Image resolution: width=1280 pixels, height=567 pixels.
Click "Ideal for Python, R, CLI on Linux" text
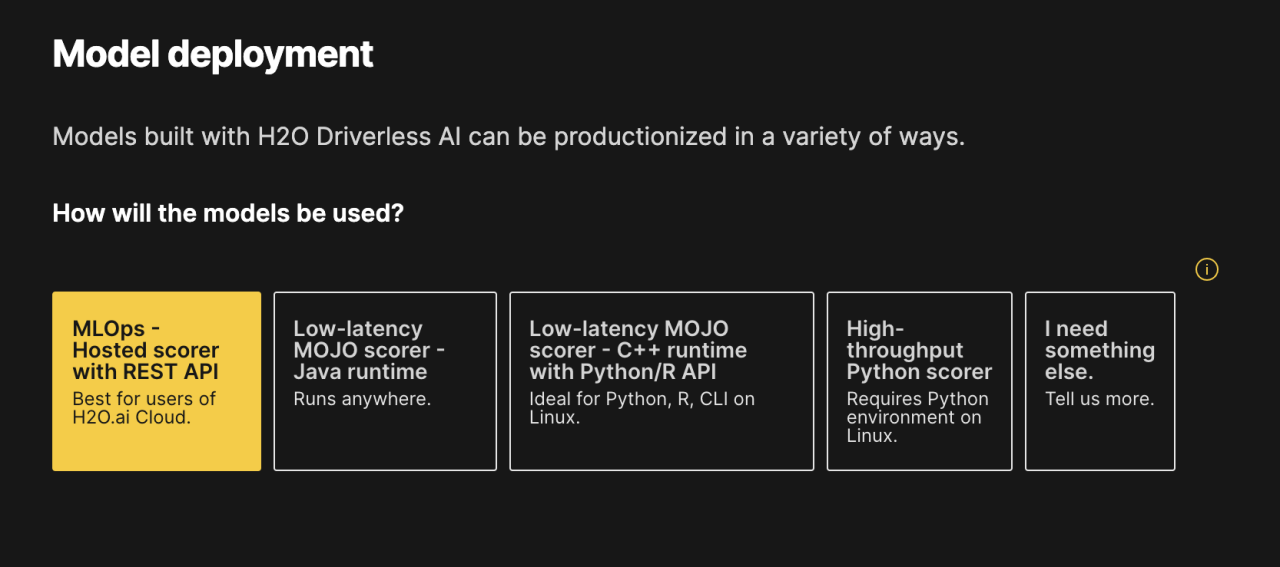(641, 408)
